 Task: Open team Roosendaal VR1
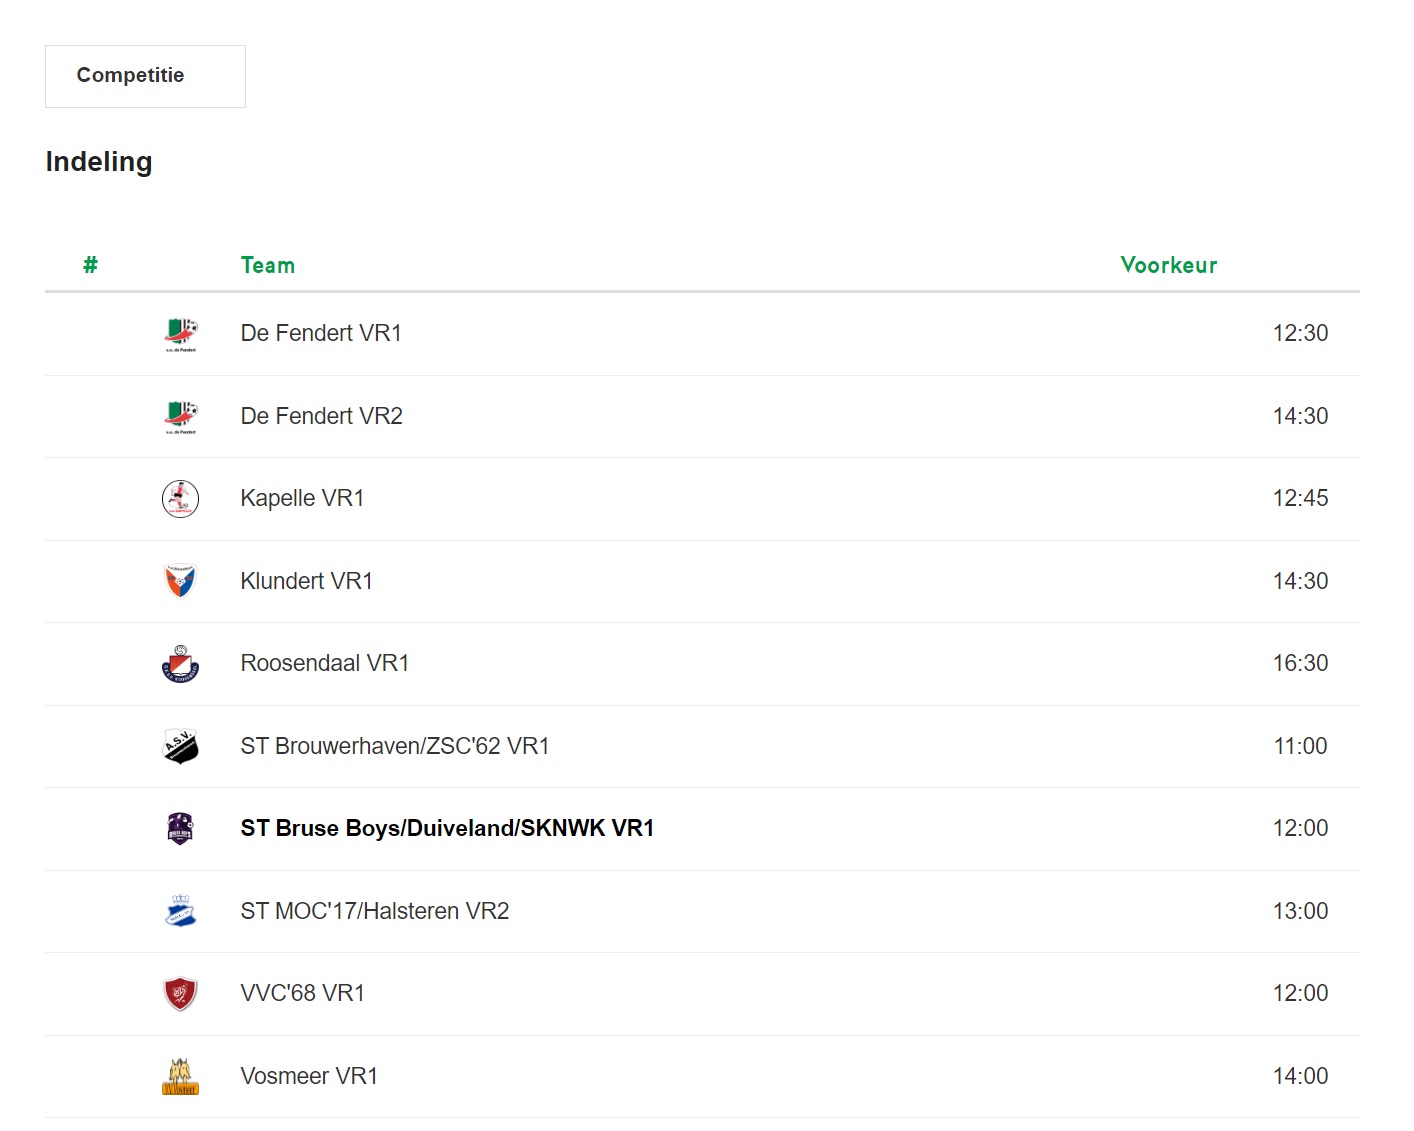coord(325,664)
